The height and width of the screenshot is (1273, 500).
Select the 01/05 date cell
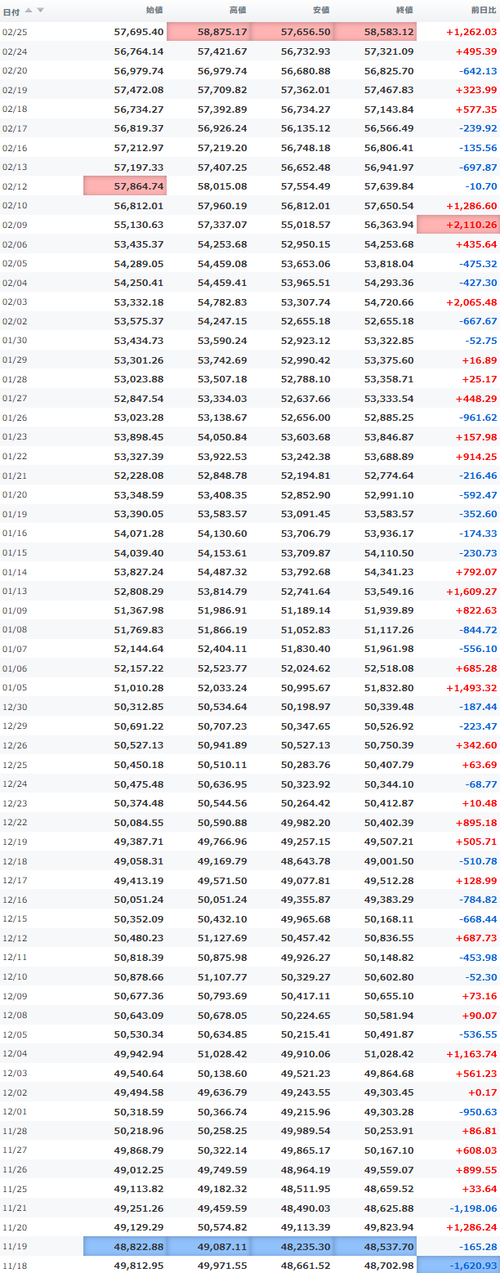(14, 687)
